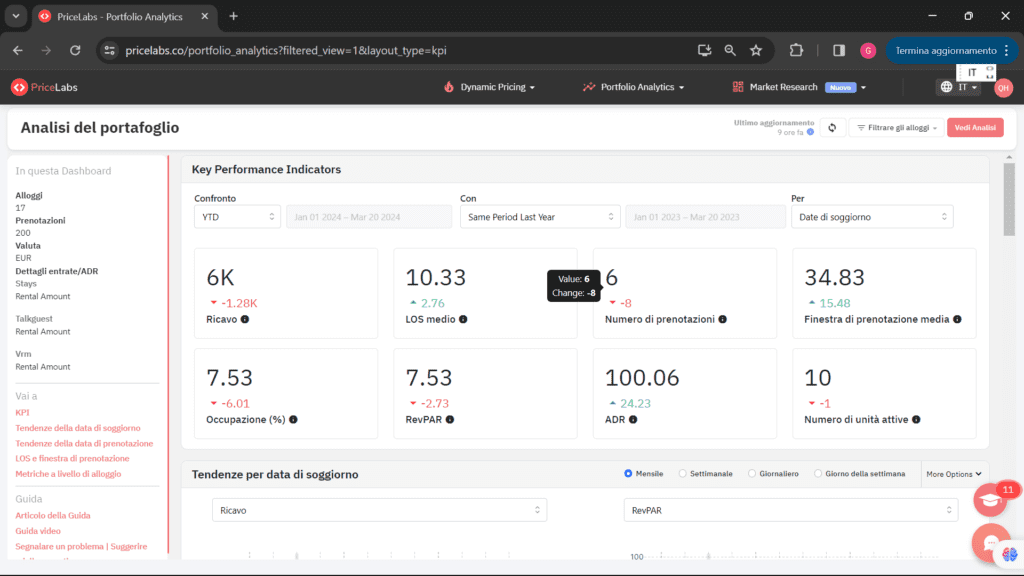Open the chat support bubble icon
Screen dimensions: 1024x576
[x=990, y=542]
